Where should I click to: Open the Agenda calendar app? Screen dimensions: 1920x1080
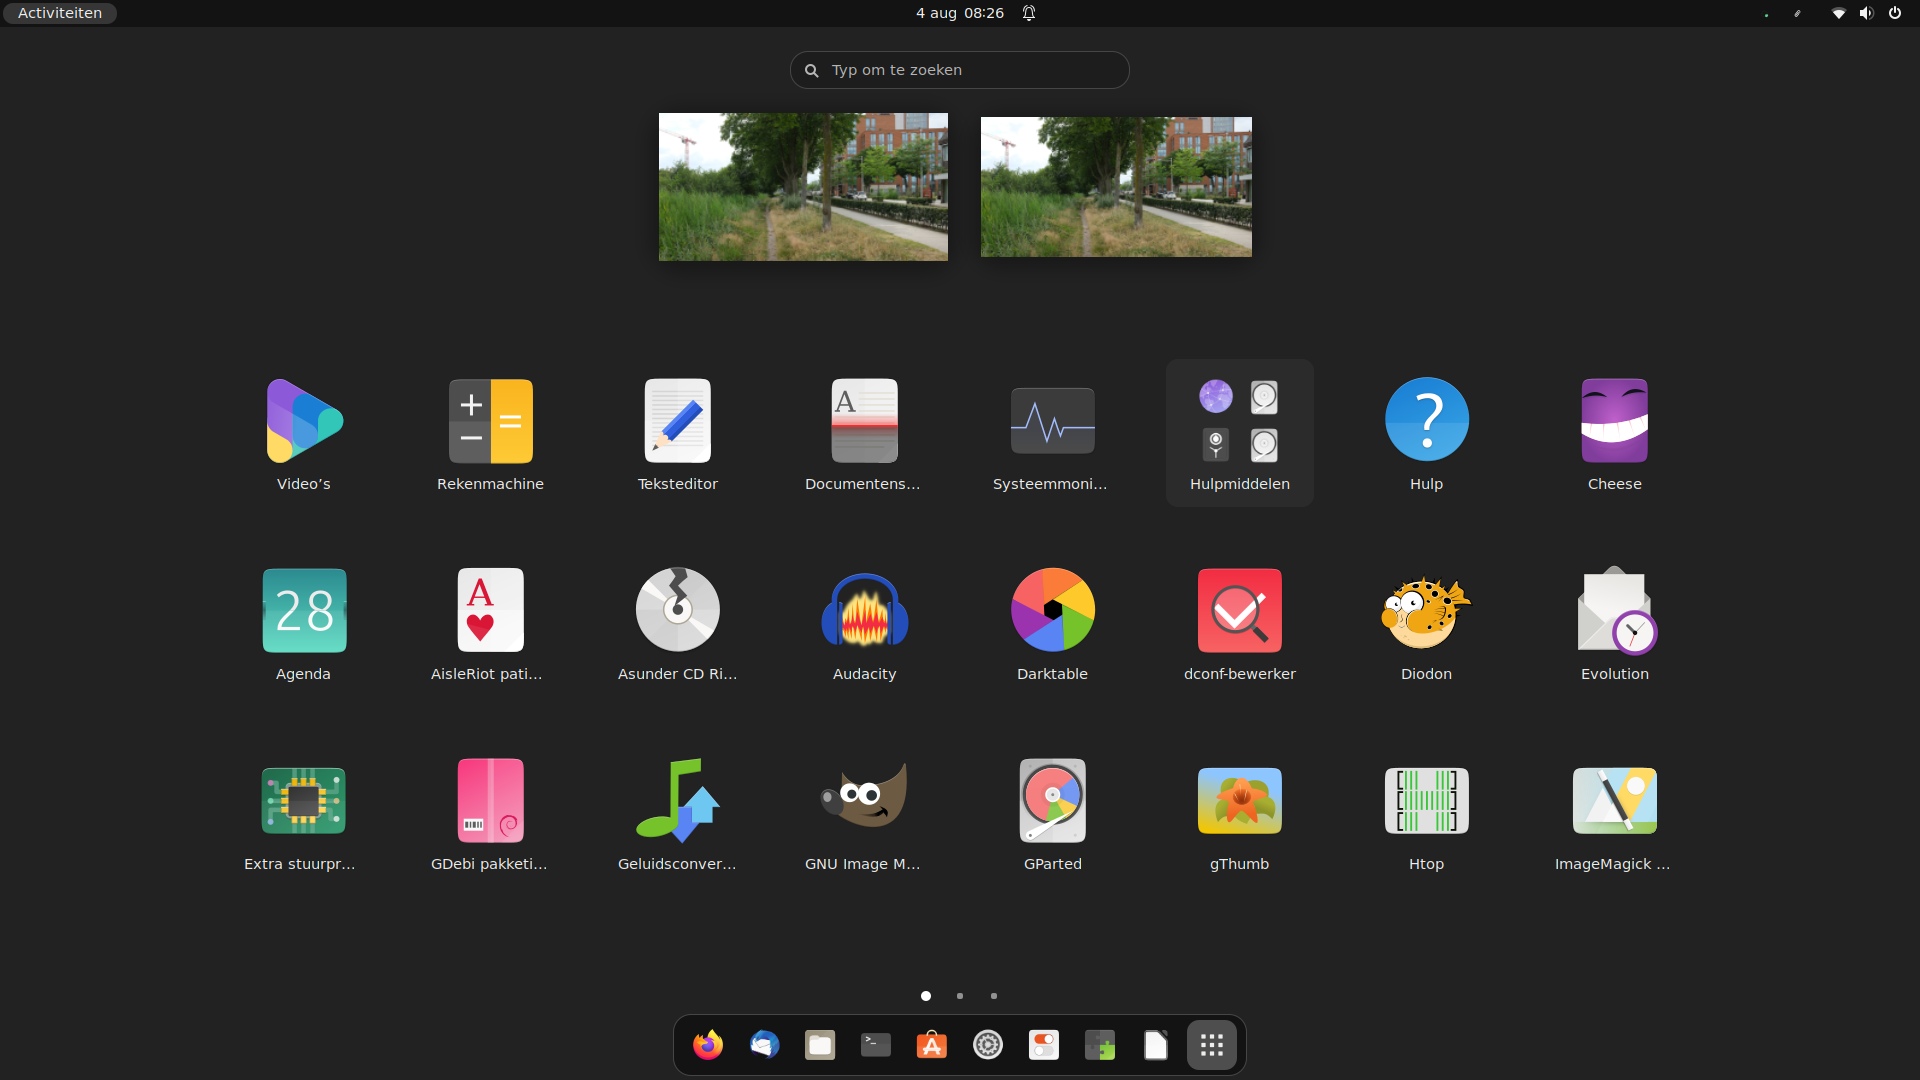point(304,611)
